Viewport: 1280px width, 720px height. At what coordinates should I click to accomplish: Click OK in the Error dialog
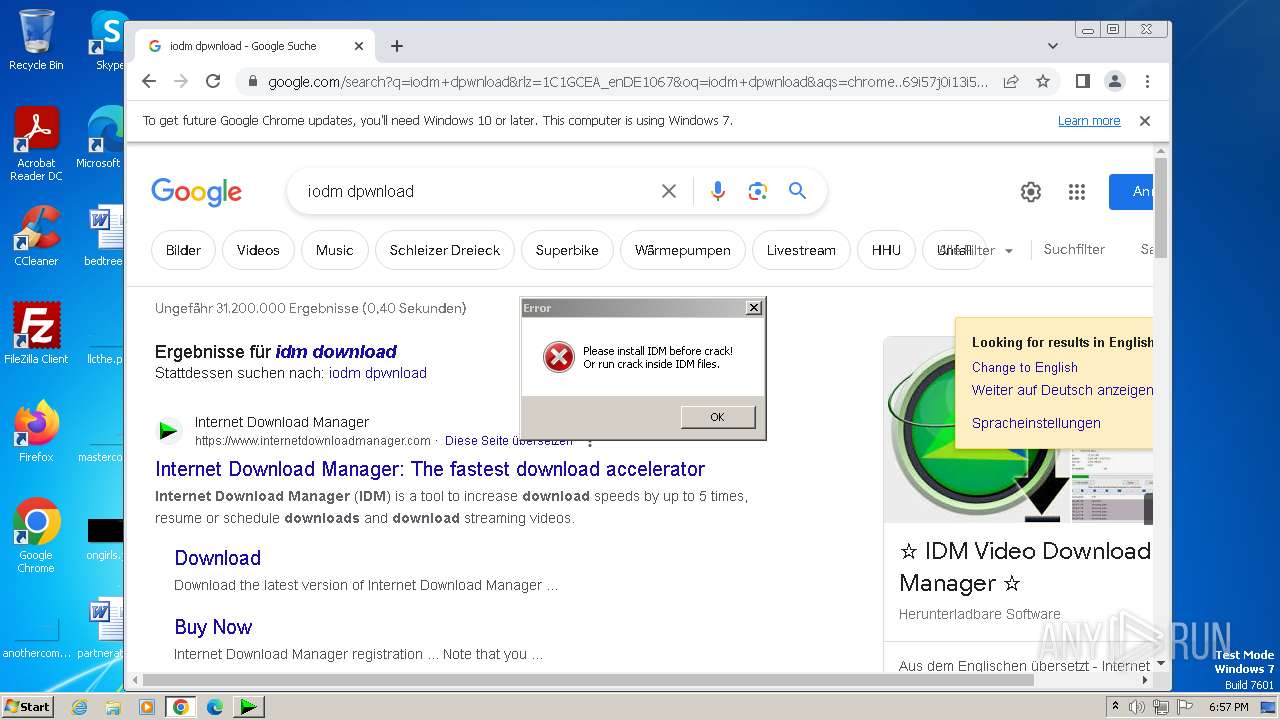(x=717, y=417)
